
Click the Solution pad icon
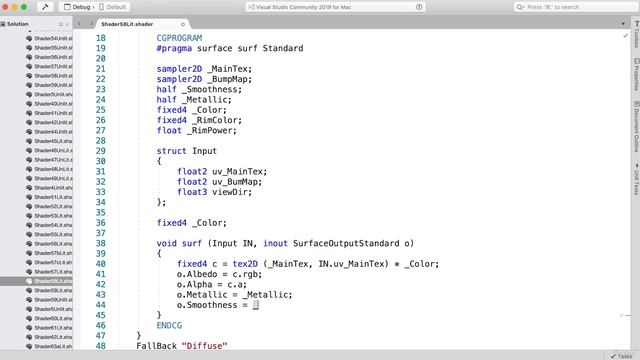[x=3, y=24]
